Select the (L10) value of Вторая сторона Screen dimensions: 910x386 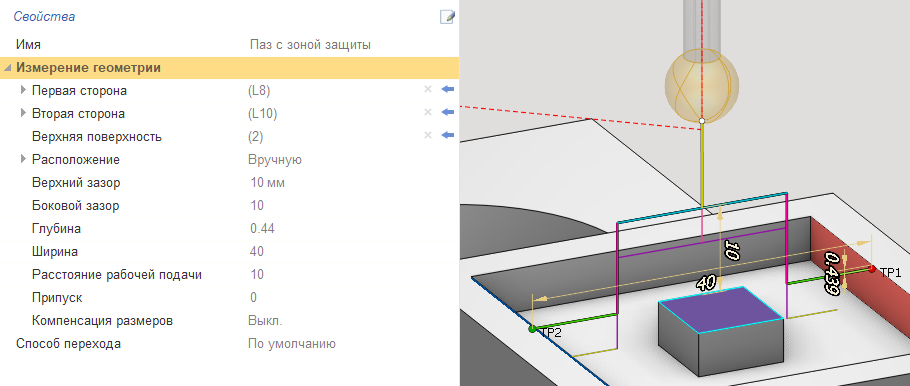(x=262, y=114)
